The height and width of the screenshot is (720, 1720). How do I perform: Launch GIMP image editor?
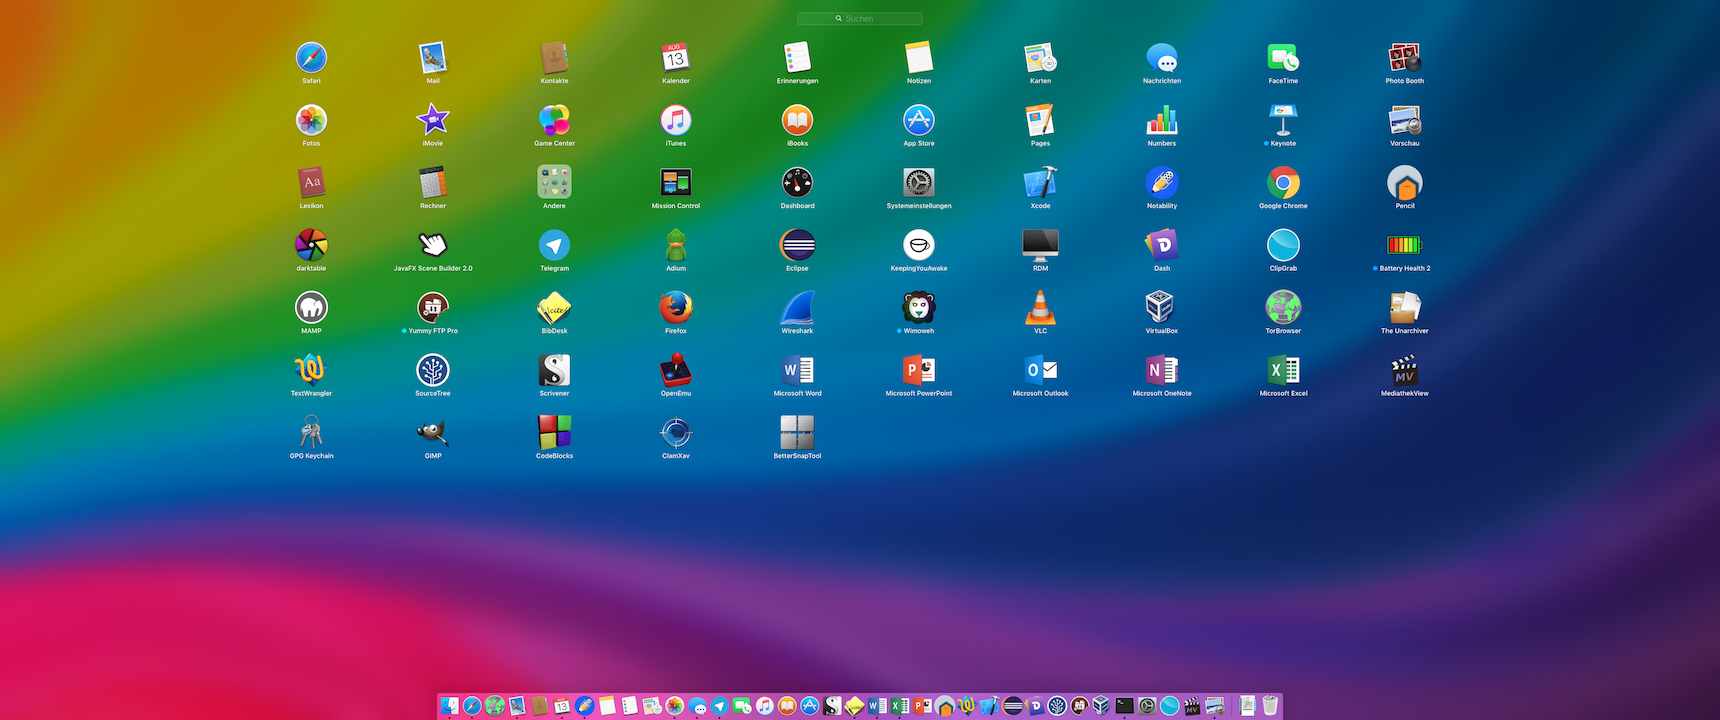(433, 433)
